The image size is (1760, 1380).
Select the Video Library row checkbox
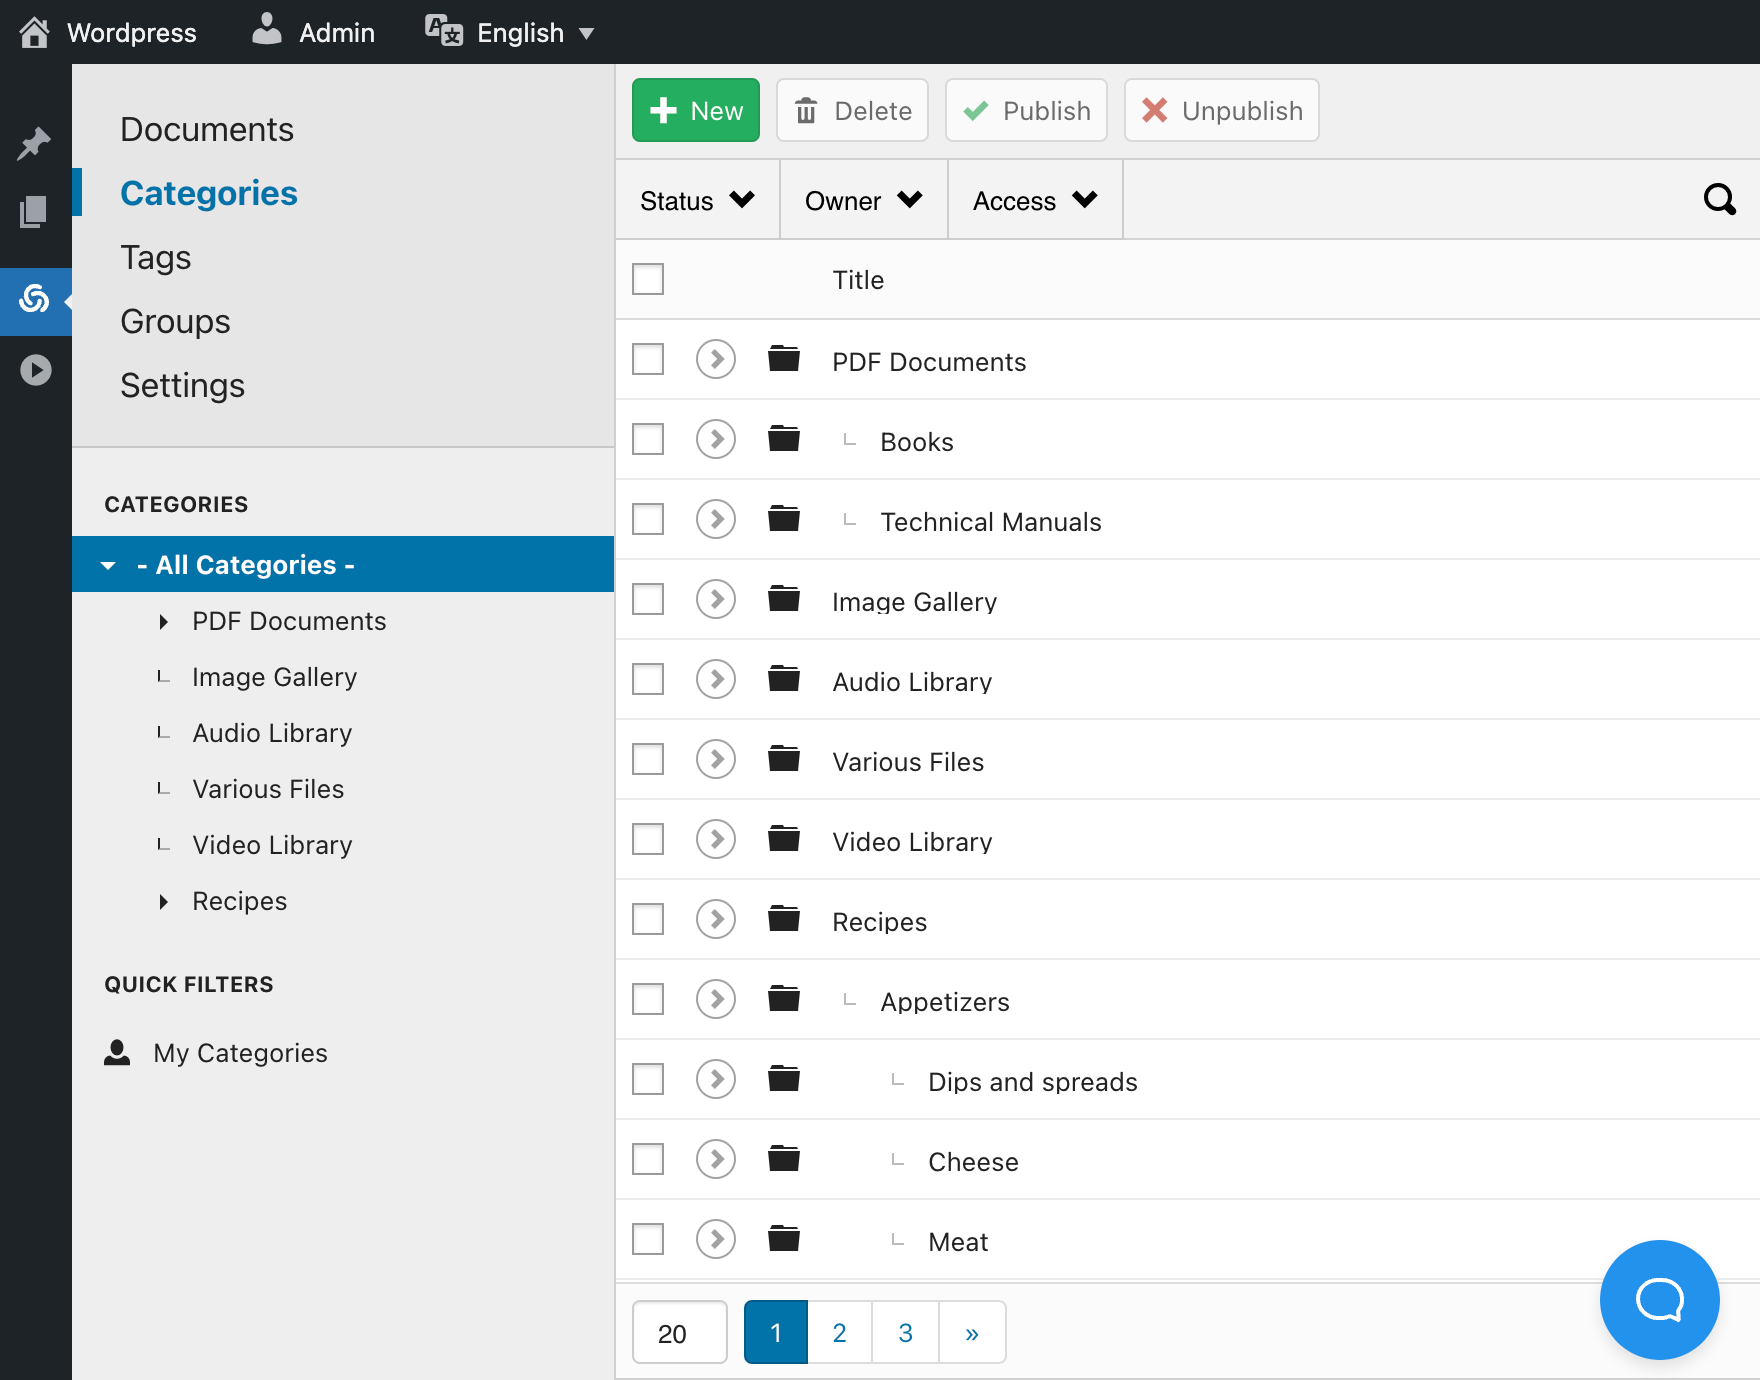[648, 839]
